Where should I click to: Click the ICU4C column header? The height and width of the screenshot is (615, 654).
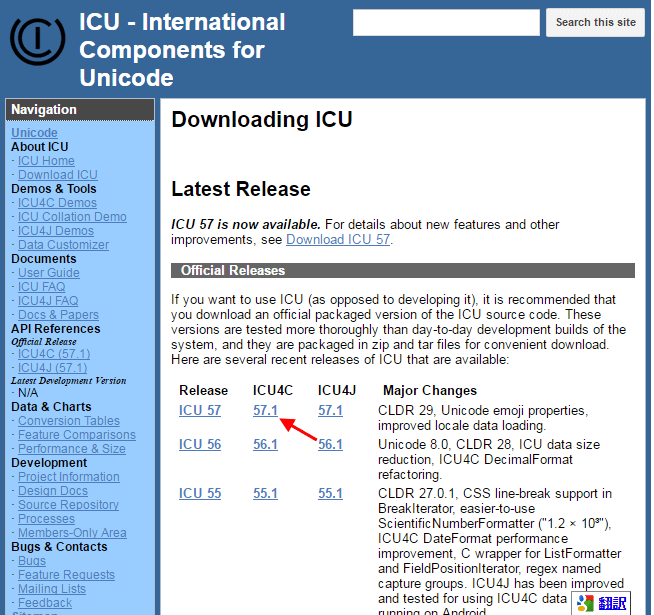(x=273, y=391)
